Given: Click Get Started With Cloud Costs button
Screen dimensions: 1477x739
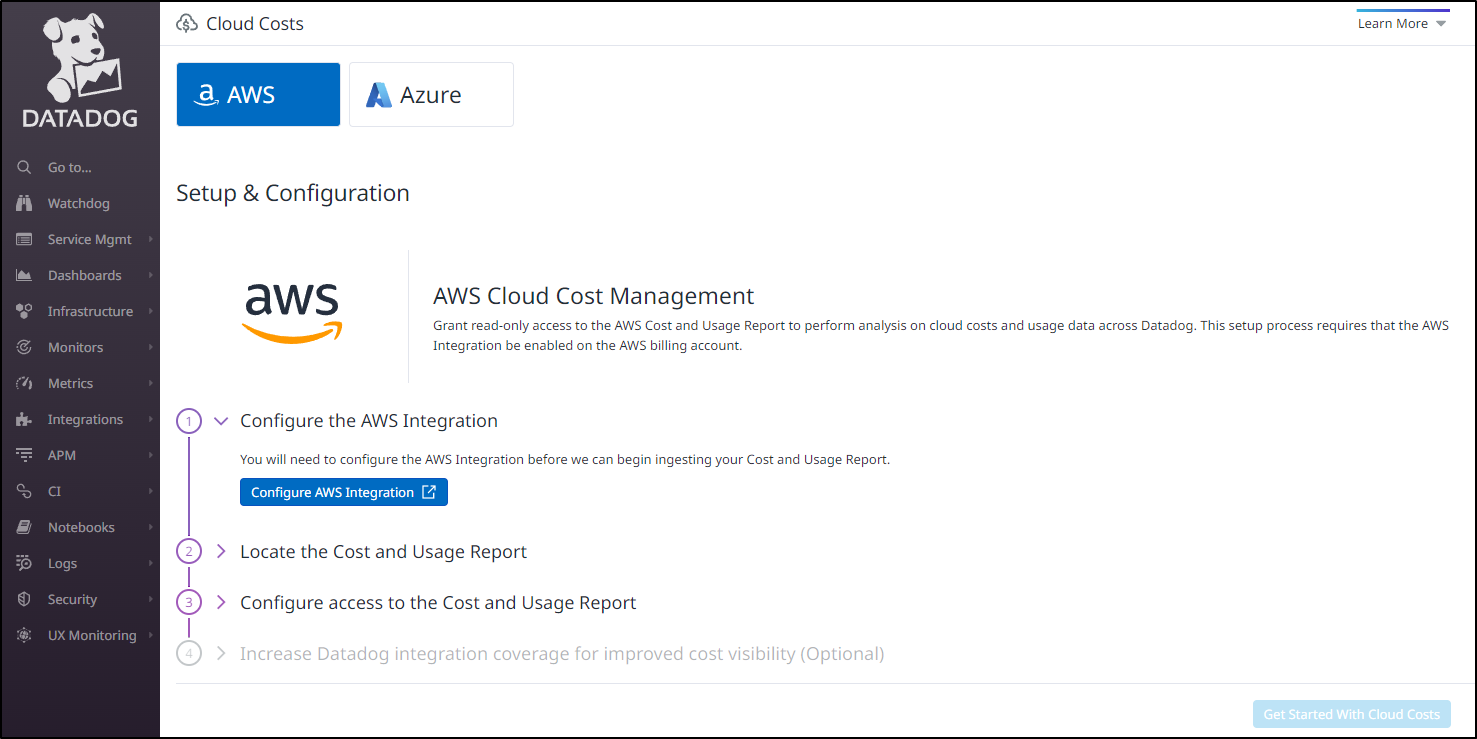Looking at the screenshot, I should pyautogui.click(x=1351, y=714).
